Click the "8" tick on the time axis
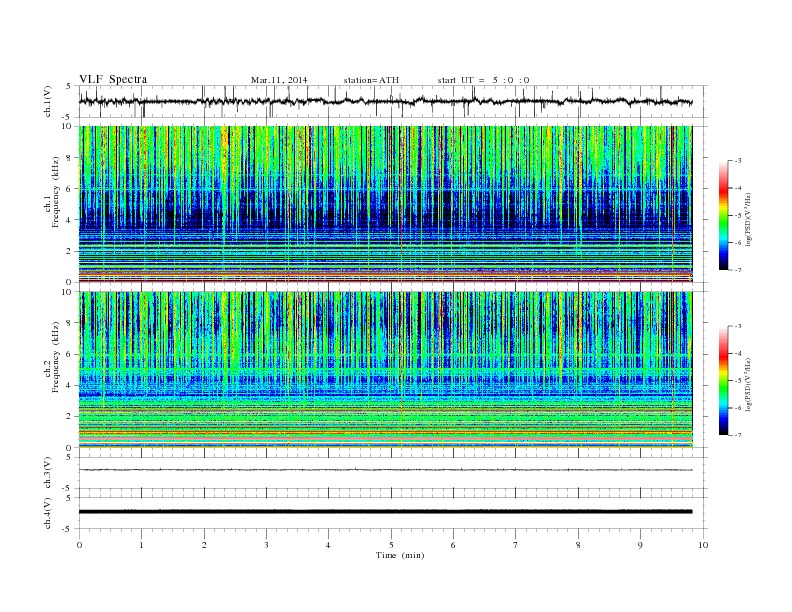The image size is (792, 612). pos(578,545)
